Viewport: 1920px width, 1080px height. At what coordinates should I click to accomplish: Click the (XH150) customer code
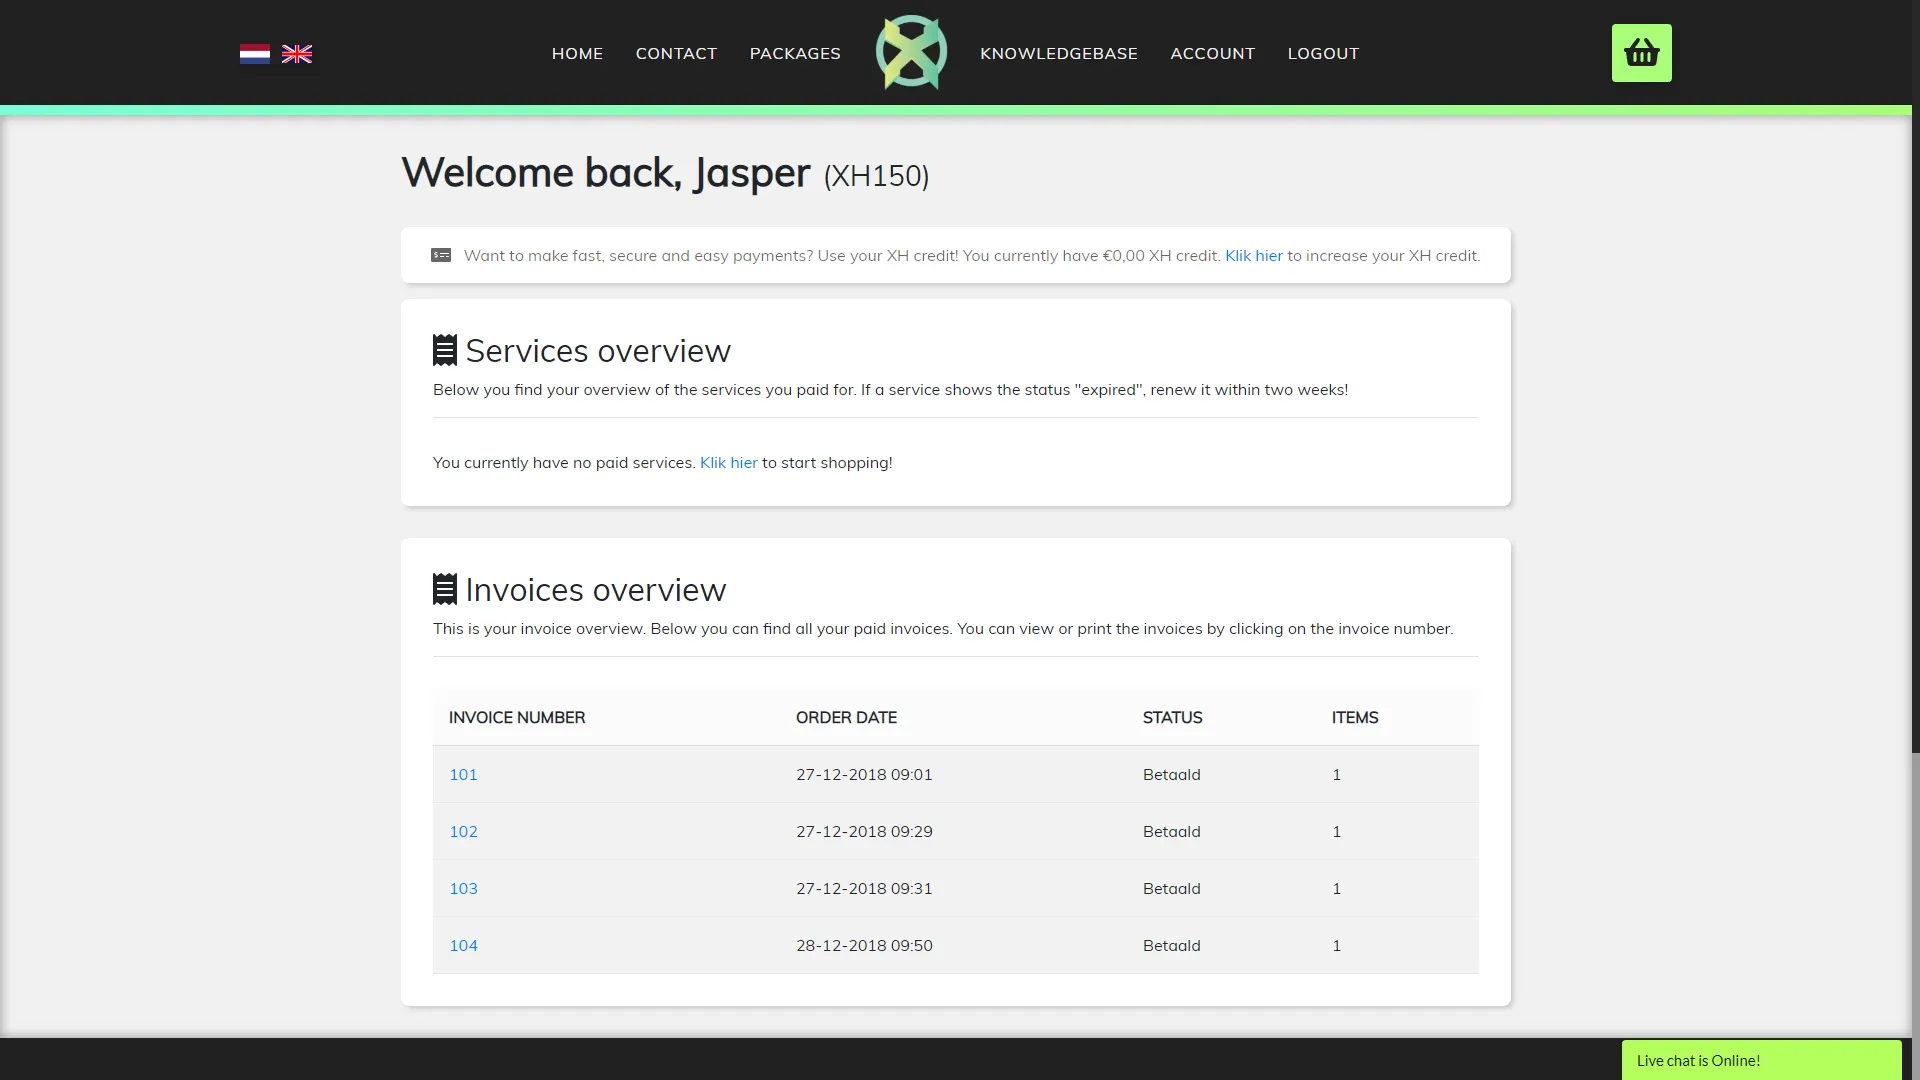click(x=876, y=176)
